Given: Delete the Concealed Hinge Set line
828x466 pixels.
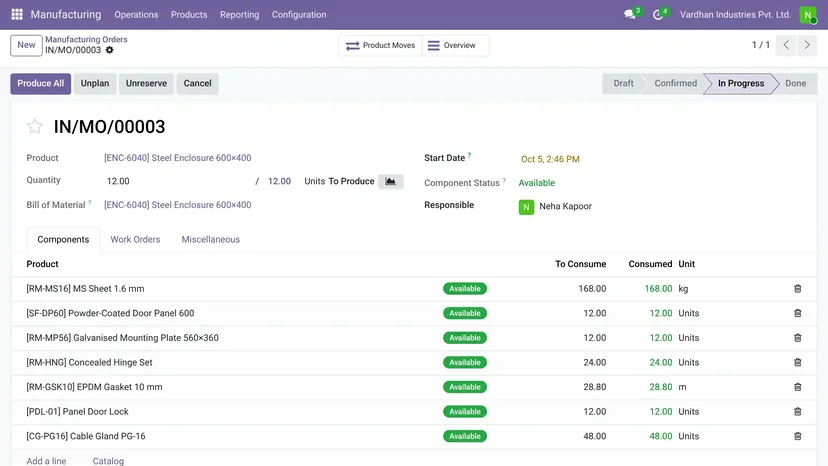Looking at the screenshot, I should tap(797, 362).
